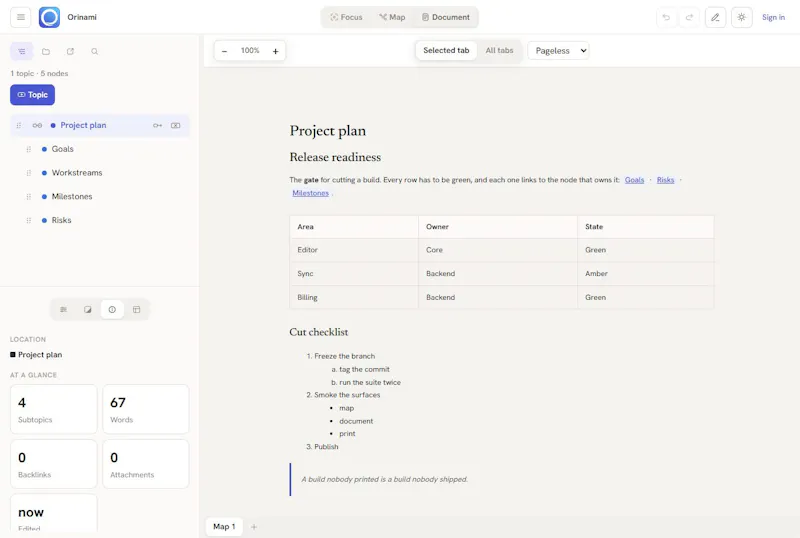This screenshot has width=800, height=538.
Task: Switch to the Focus view tab
Action: (x=346, y=17)
